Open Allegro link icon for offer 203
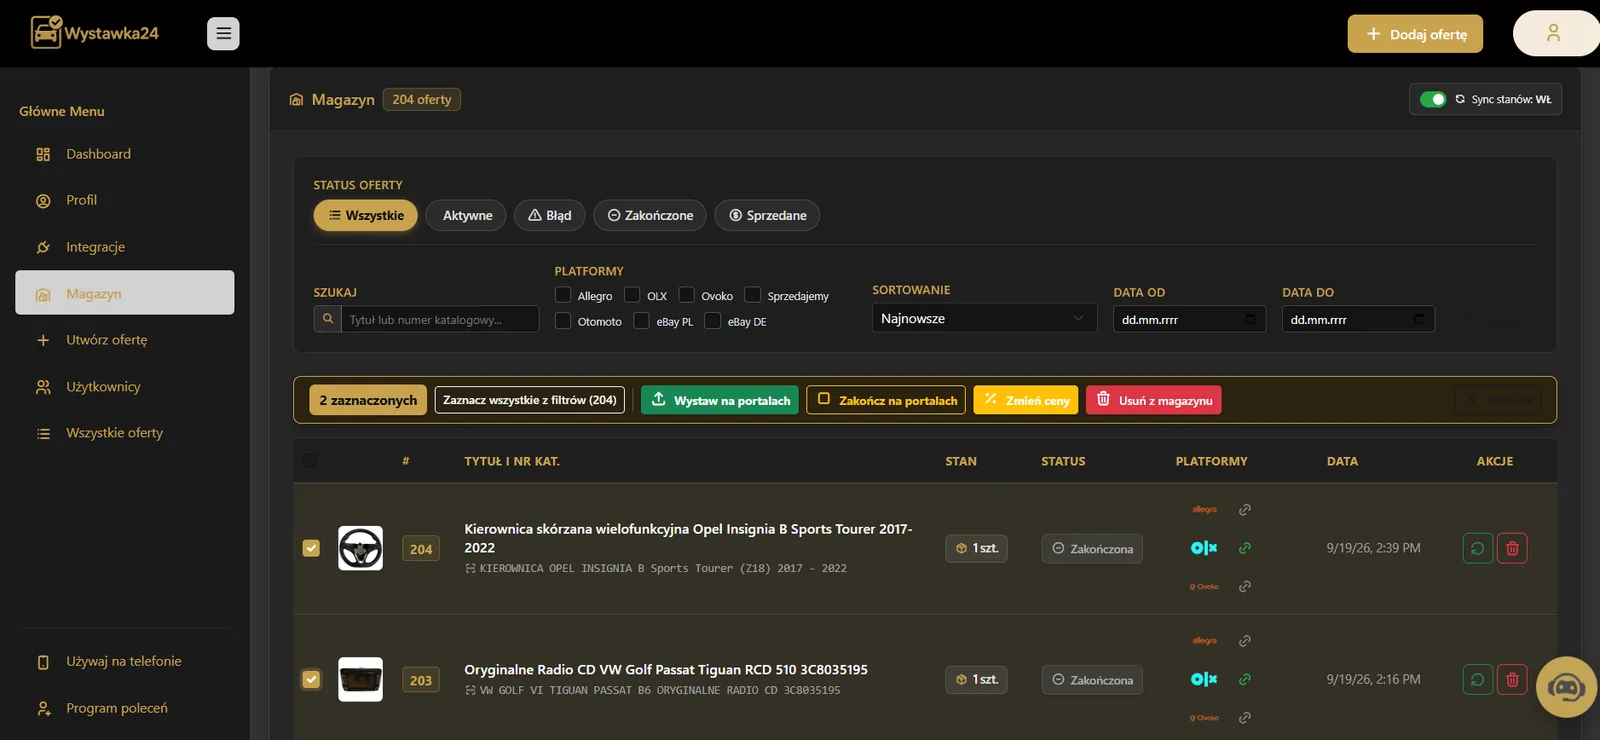1600x740 pixels. (x=1245, y=641)
